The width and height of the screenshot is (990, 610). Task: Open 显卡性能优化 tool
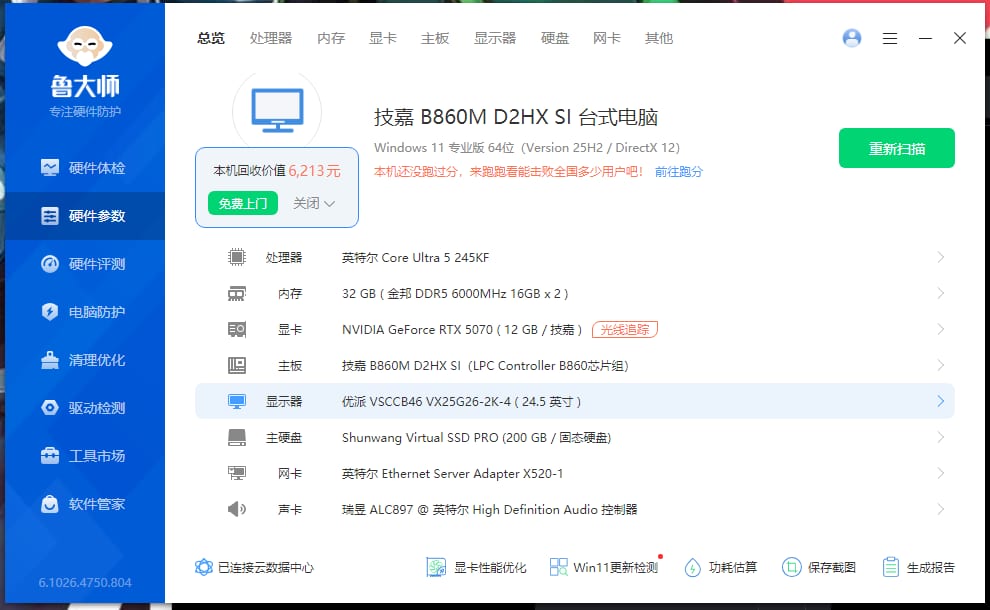(476, 567)
